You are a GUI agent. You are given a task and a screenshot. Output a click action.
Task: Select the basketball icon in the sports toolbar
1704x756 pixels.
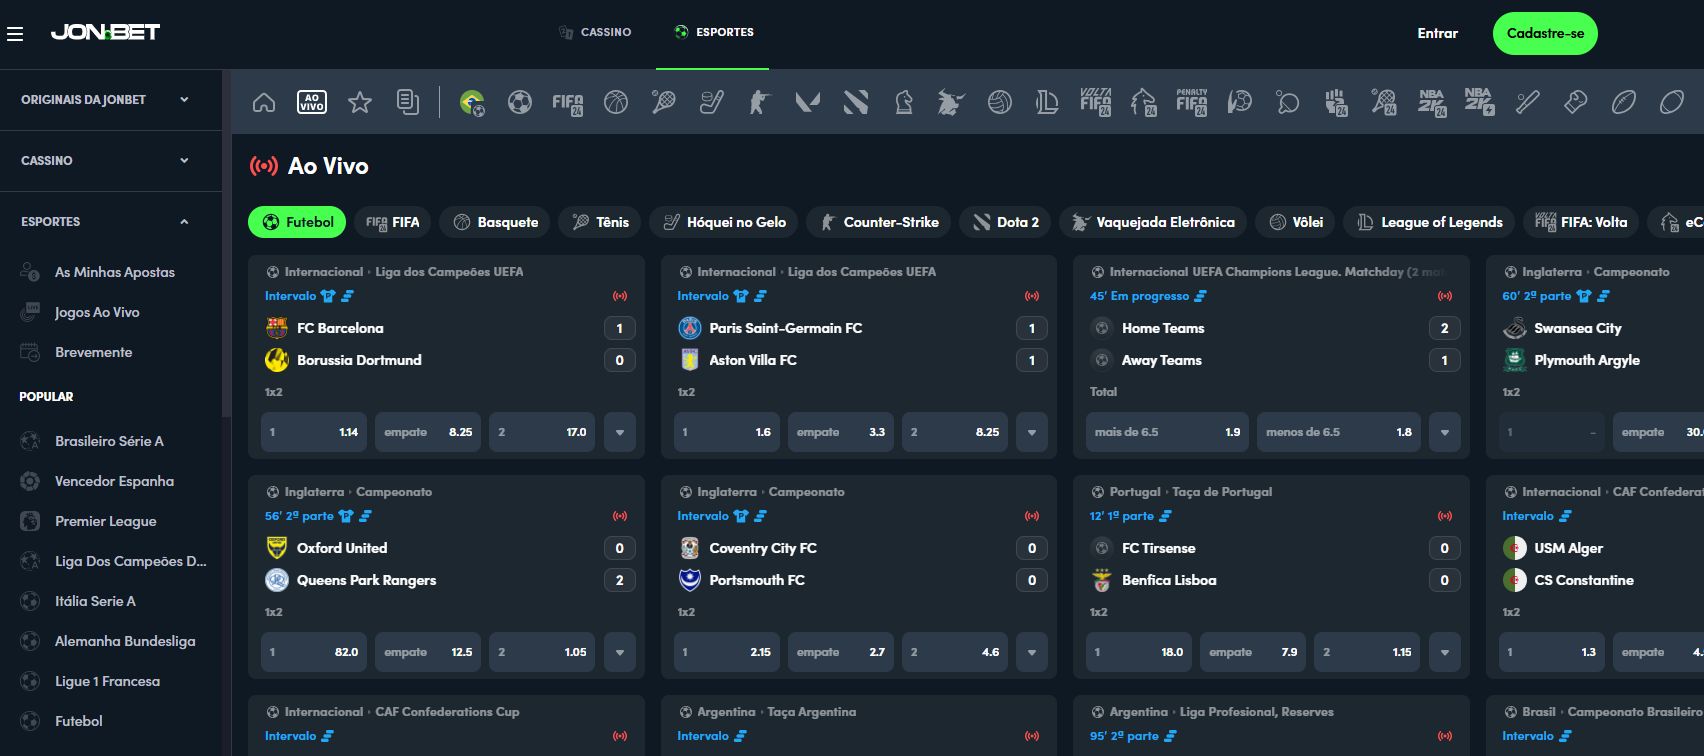(x=616, y=102)
